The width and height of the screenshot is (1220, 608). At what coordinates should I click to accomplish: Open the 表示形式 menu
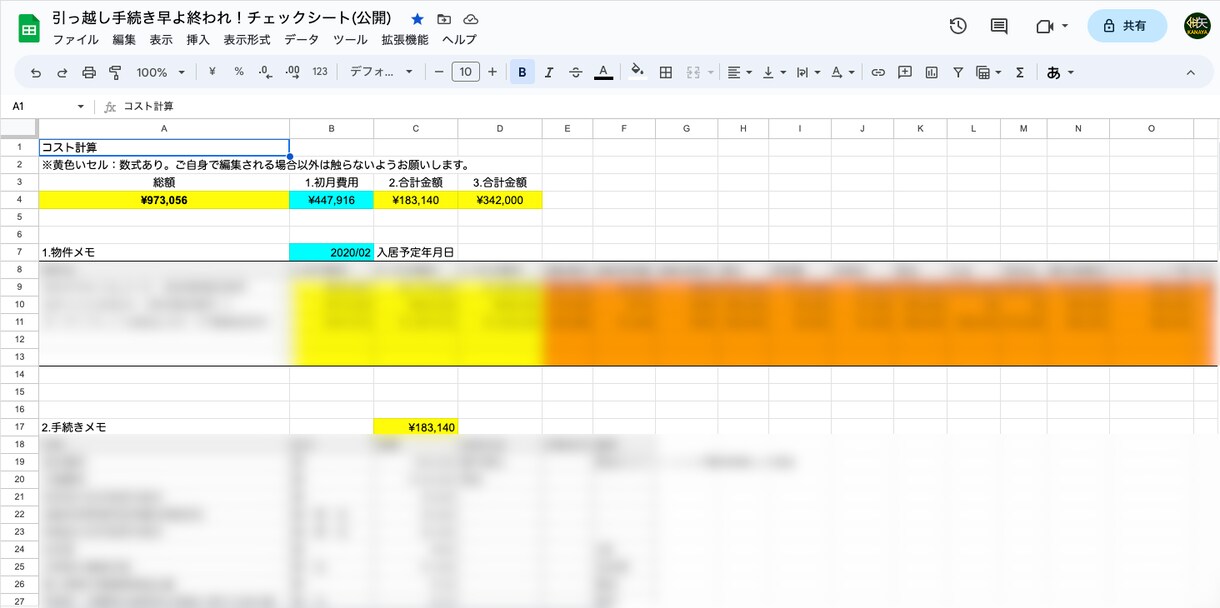coord(247,40)
